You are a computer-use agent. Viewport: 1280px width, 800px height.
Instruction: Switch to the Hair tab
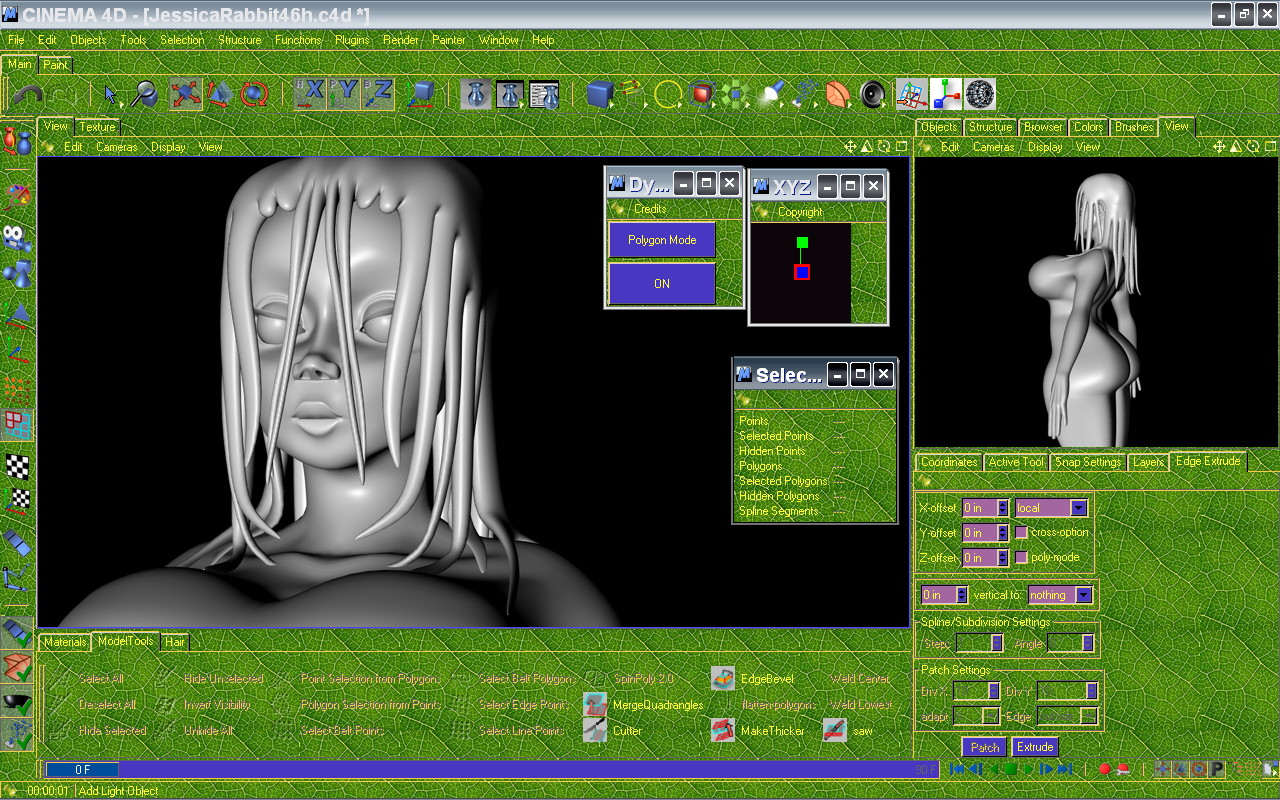click(x=175, y=642)
